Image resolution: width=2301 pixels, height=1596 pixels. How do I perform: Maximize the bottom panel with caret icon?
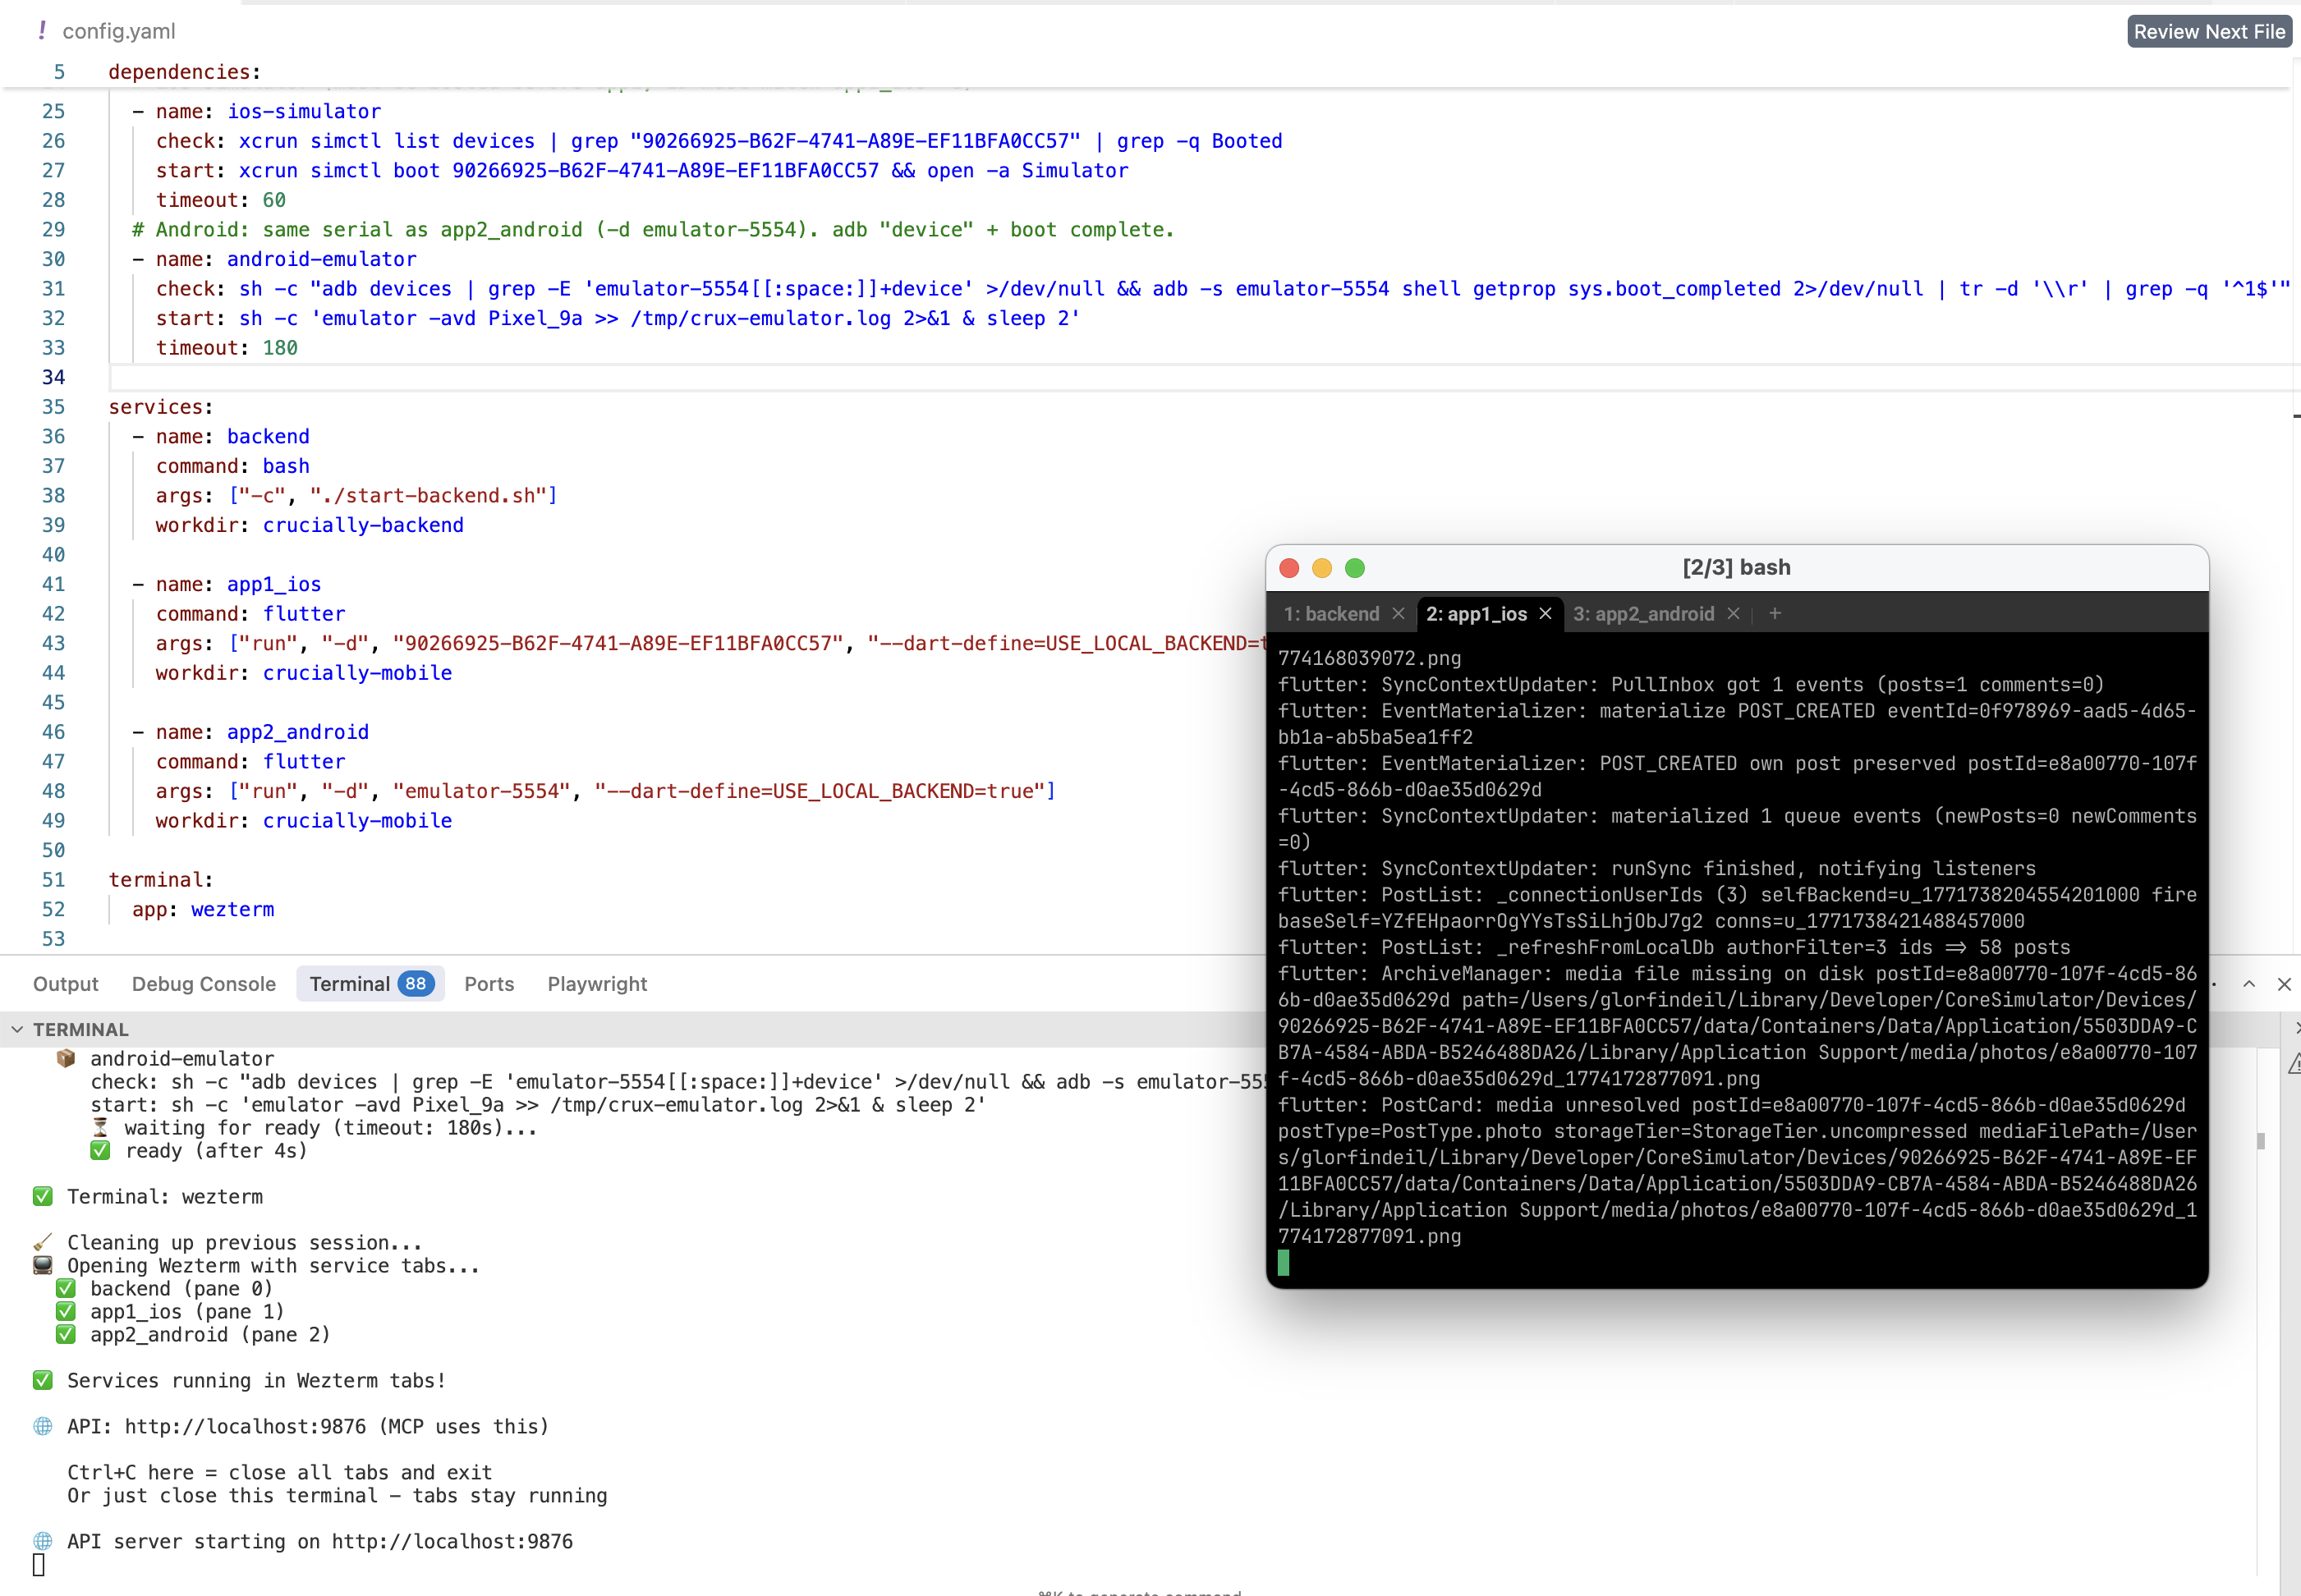pyautogui.click(x=2249, y=984)
